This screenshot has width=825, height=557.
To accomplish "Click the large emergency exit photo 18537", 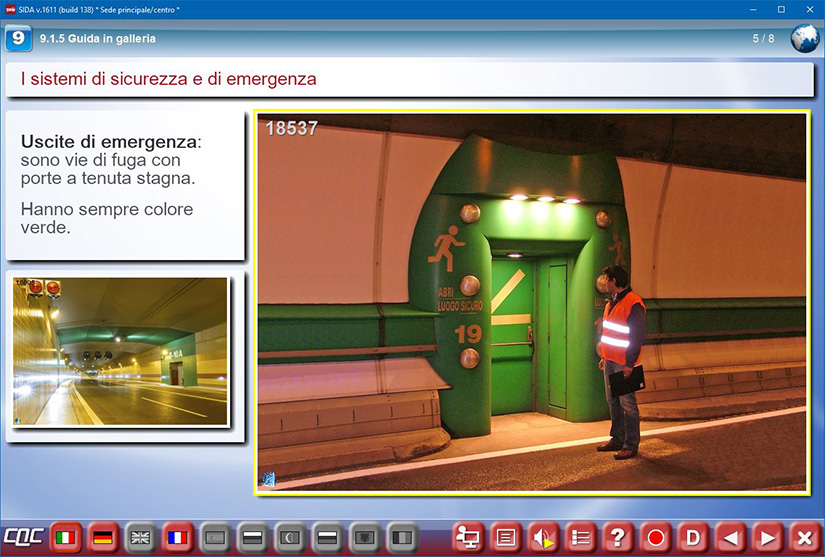I will [x=531, y=302].
